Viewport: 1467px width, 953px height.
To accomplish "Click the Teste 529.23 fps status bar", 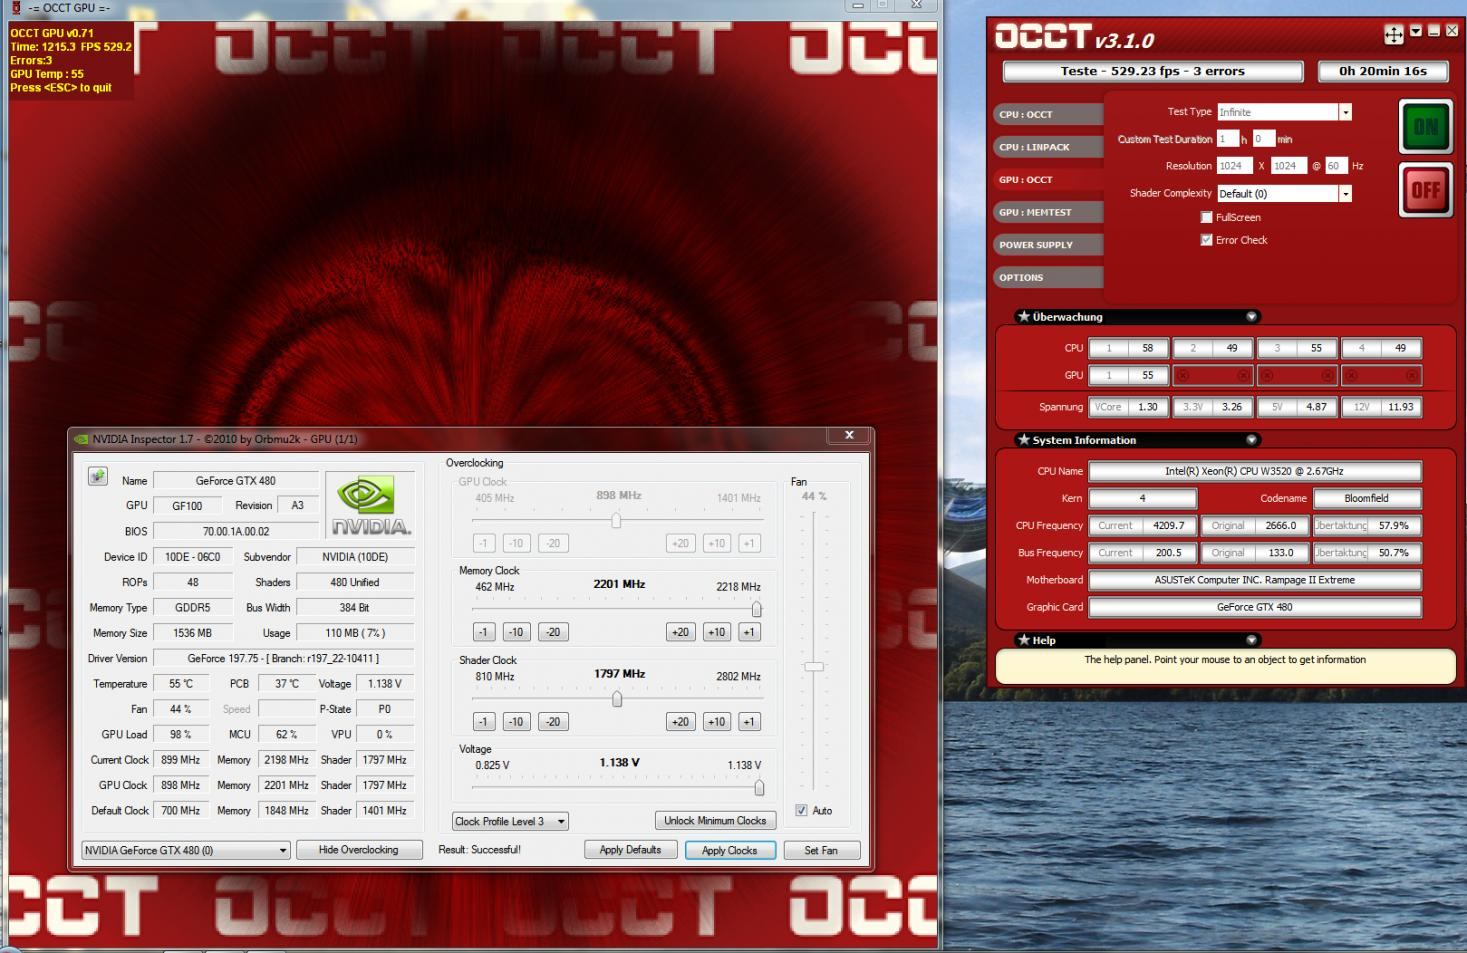I will pyautogui.click(x=1153, y=71).
